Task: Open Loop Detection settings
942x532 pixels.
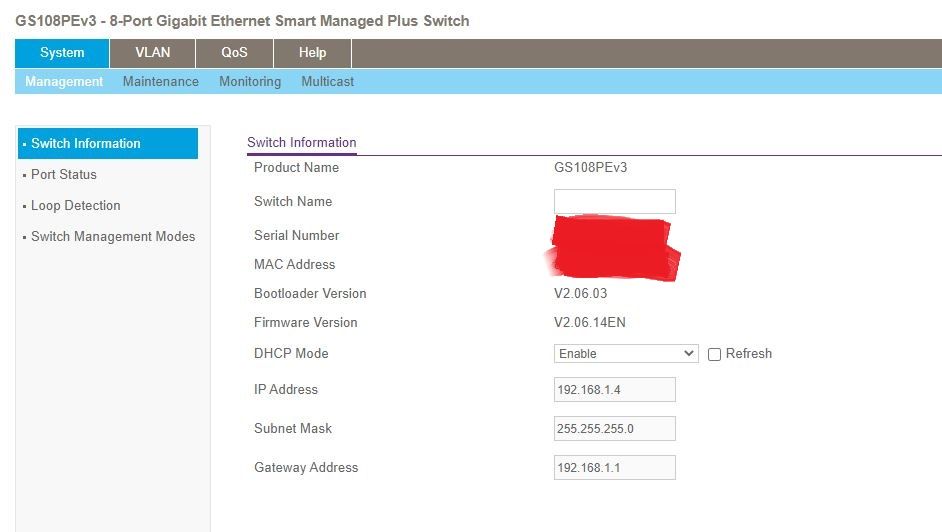Action: tap(76, 206)
